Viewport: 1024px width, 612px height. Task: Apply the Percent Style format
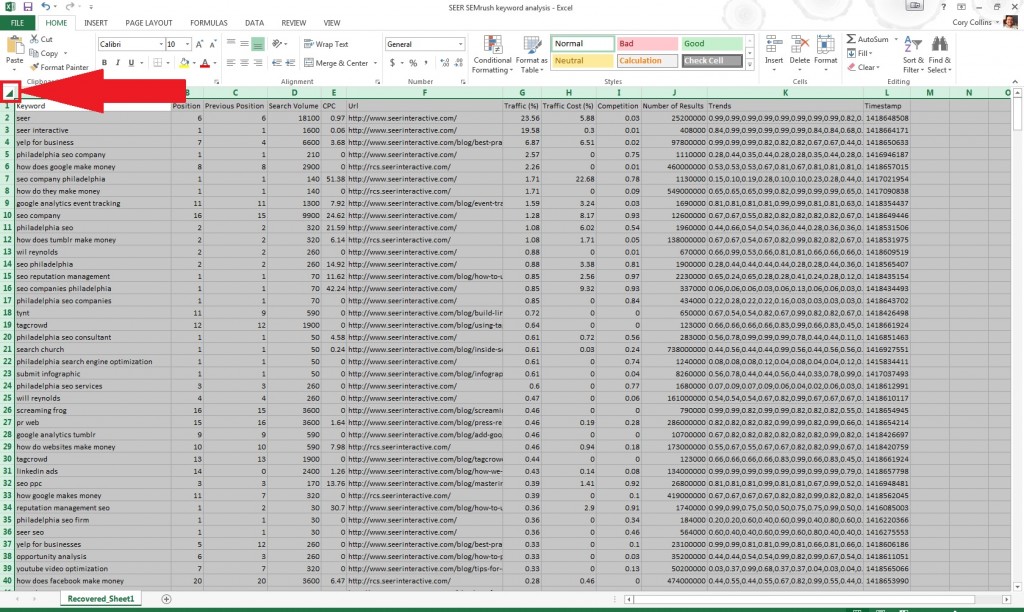click(413, 63)
